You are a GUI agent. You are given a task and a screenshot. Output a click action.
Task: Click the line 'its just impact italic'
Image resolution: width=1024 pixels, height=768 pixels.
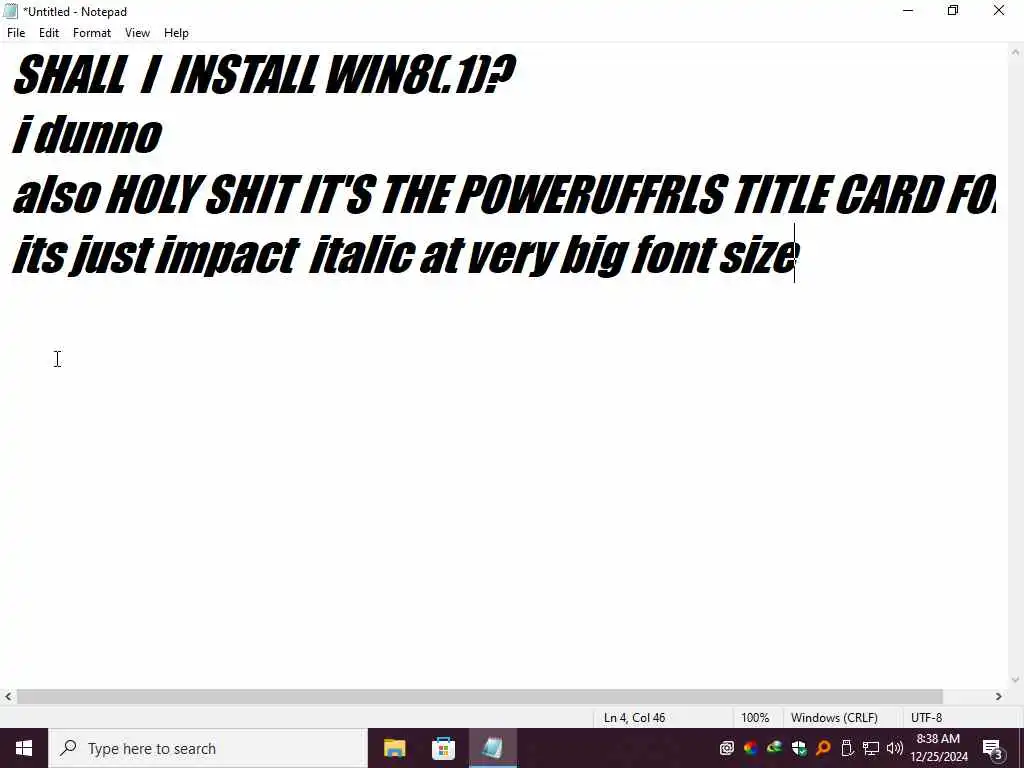(406, 255)
